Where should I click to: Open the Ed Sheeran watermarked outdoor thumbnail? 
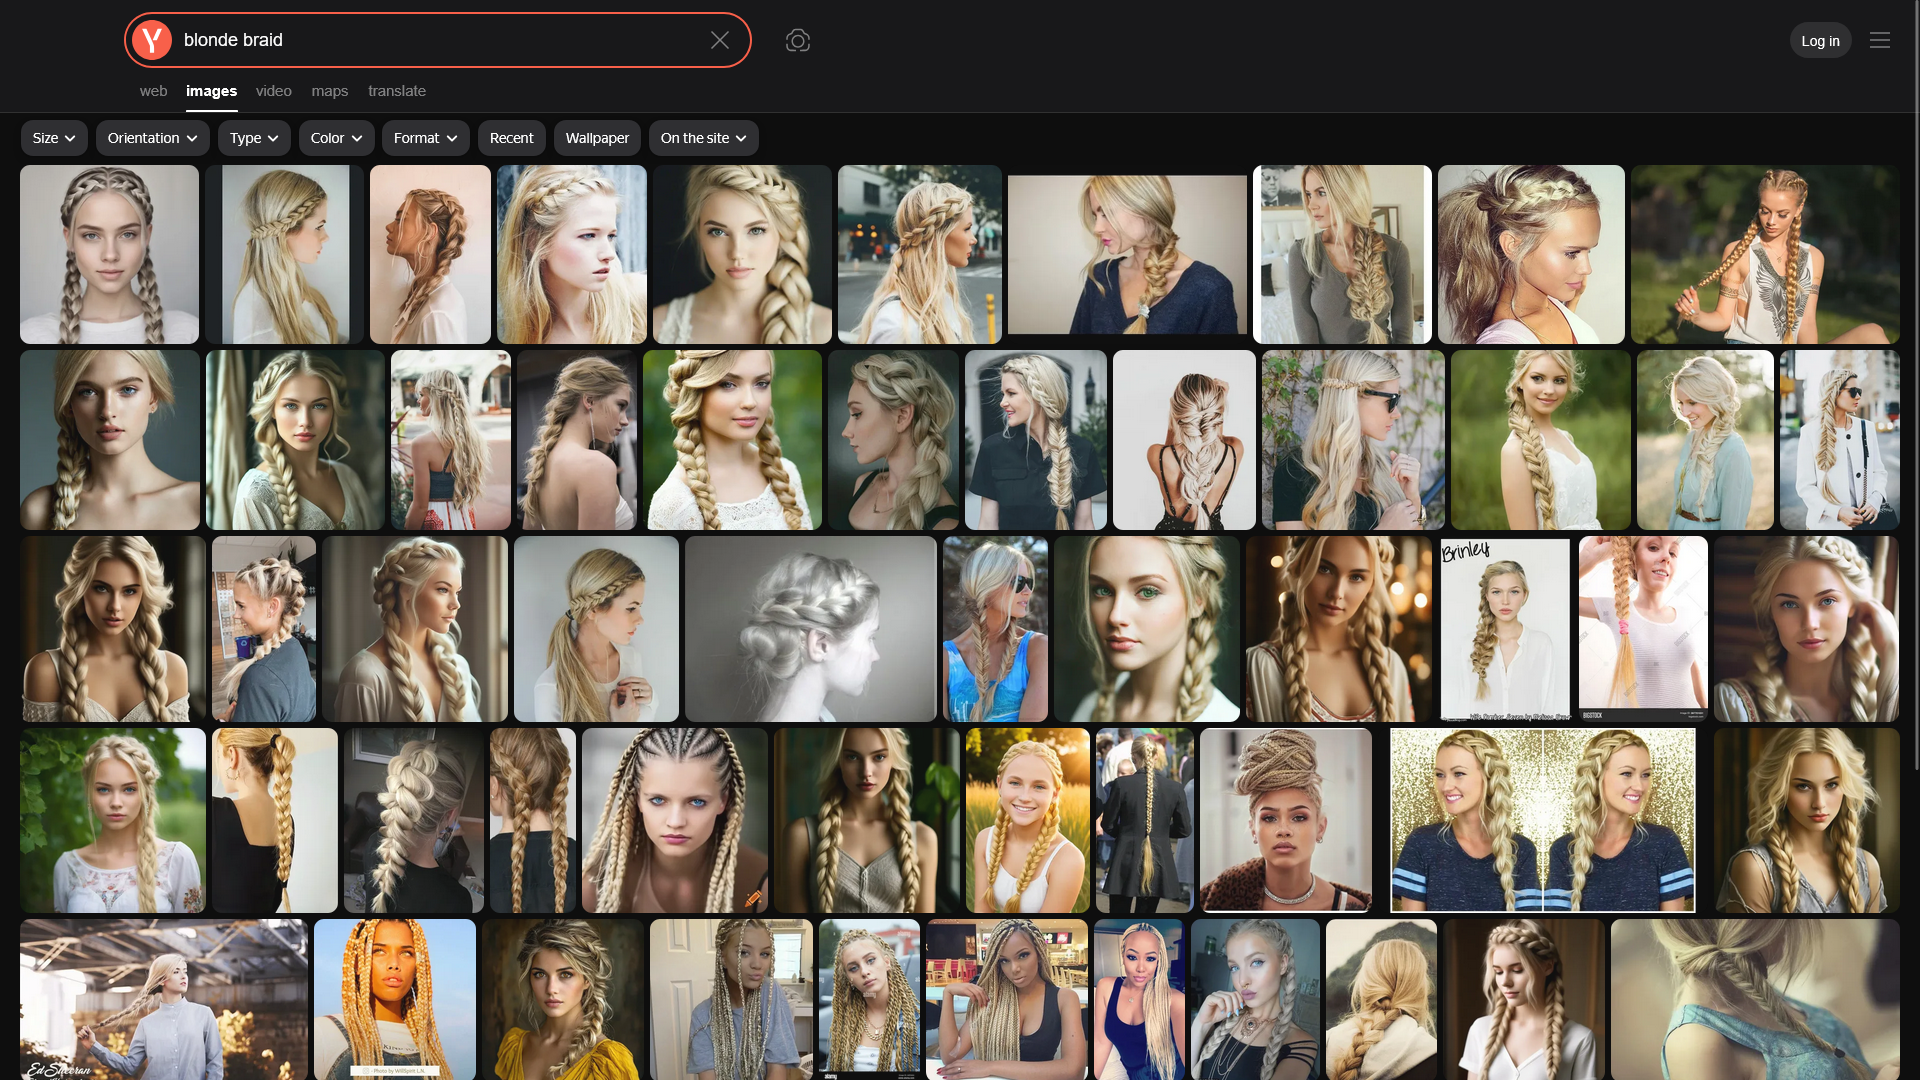[x=164, y=1000]
